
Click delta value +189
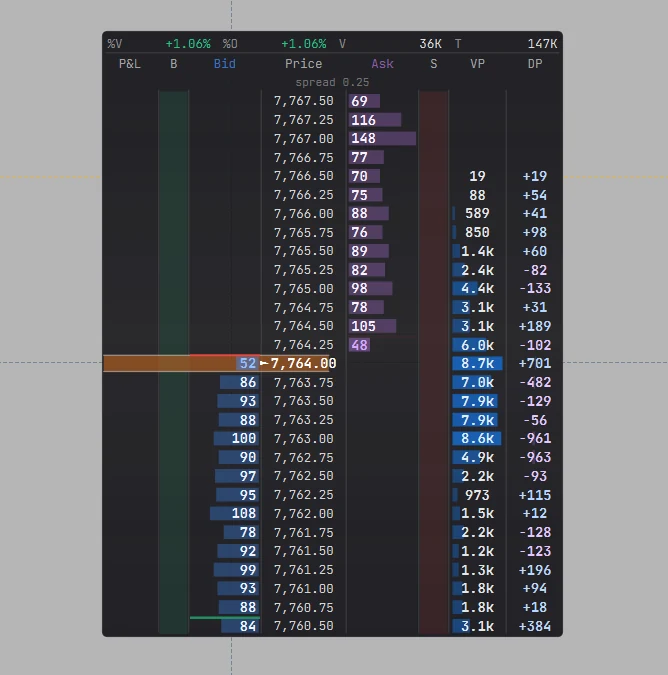[535, 326]
